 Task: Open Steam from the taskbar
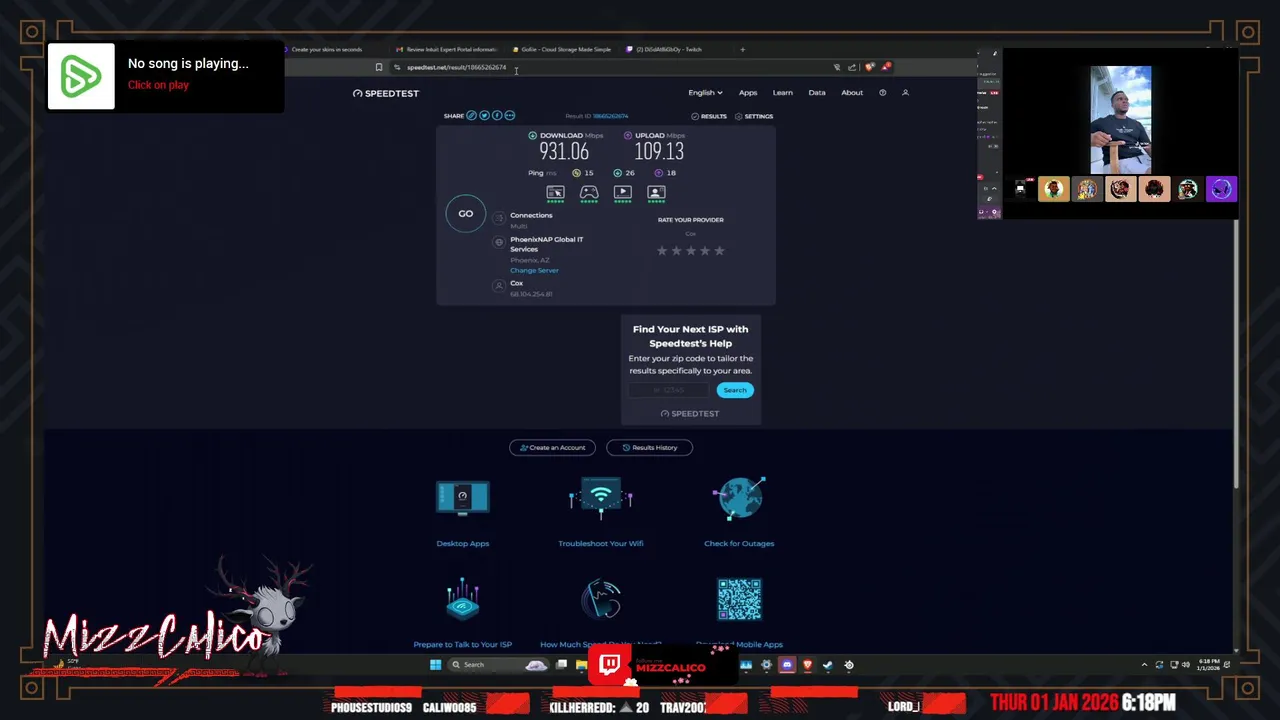(828, 665)
